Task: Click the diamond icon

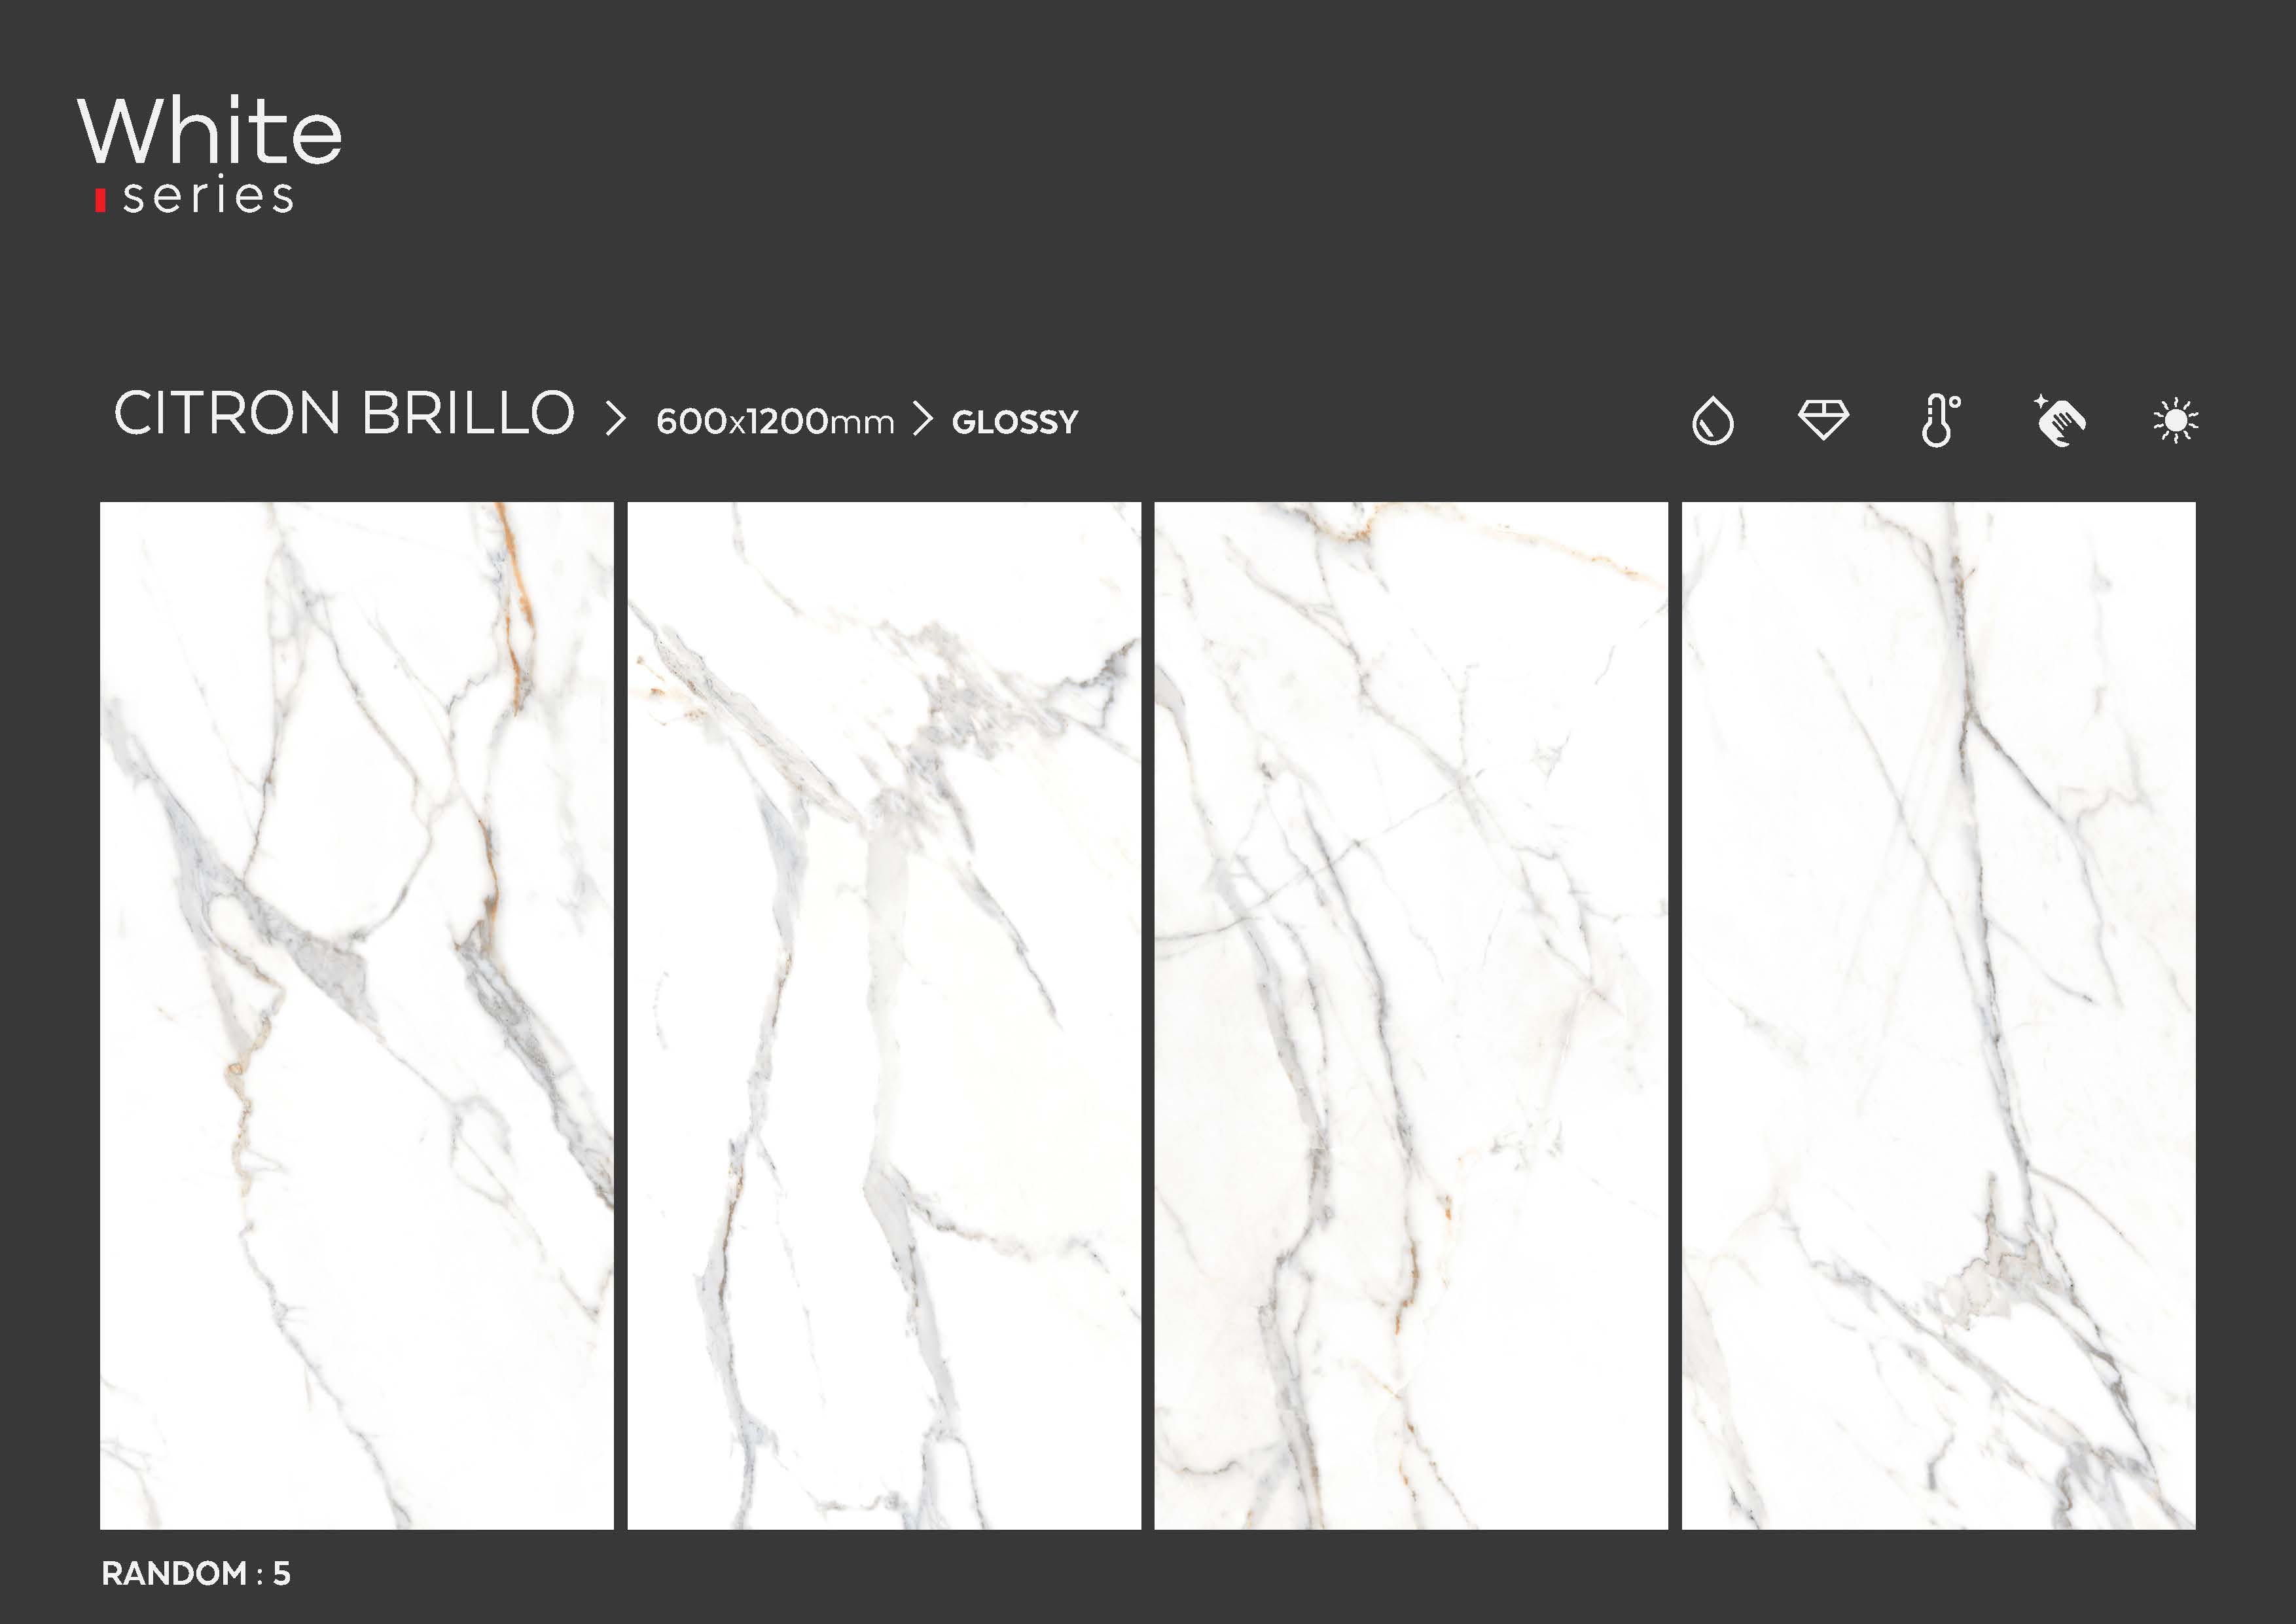Action: click(1823, 419)
